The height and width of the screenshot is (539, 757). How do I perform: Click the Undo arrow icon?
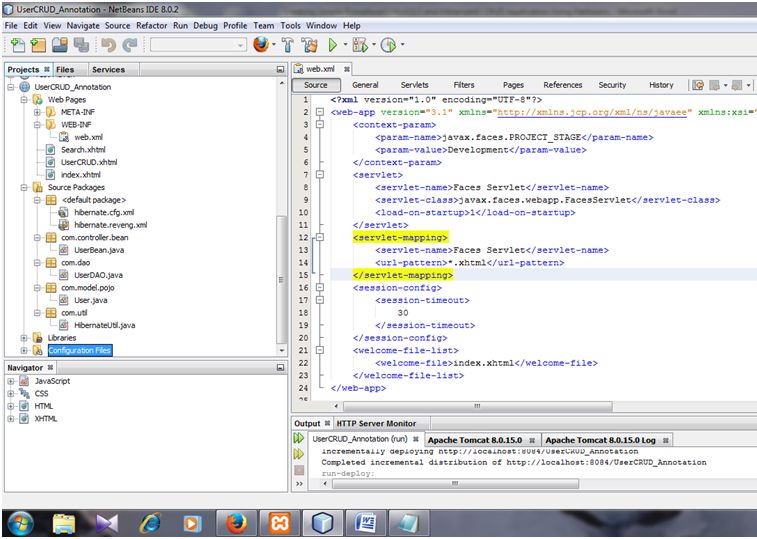[x=108, y=45]
